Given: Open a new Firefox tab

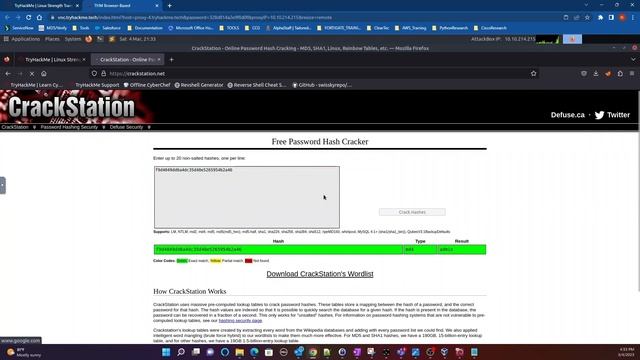Looking at the screenshot, I should click(x=171, y=60).
